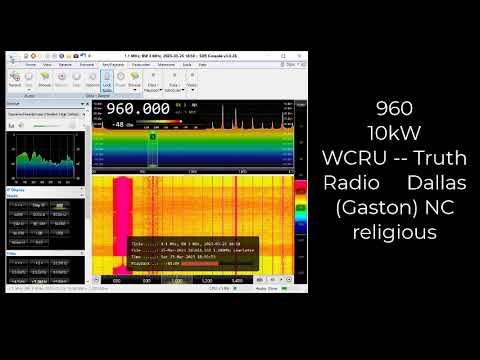The image size is (480, 360).
Task: Click the camera icon in quick access toolbar
Action: tap(76, 56)
